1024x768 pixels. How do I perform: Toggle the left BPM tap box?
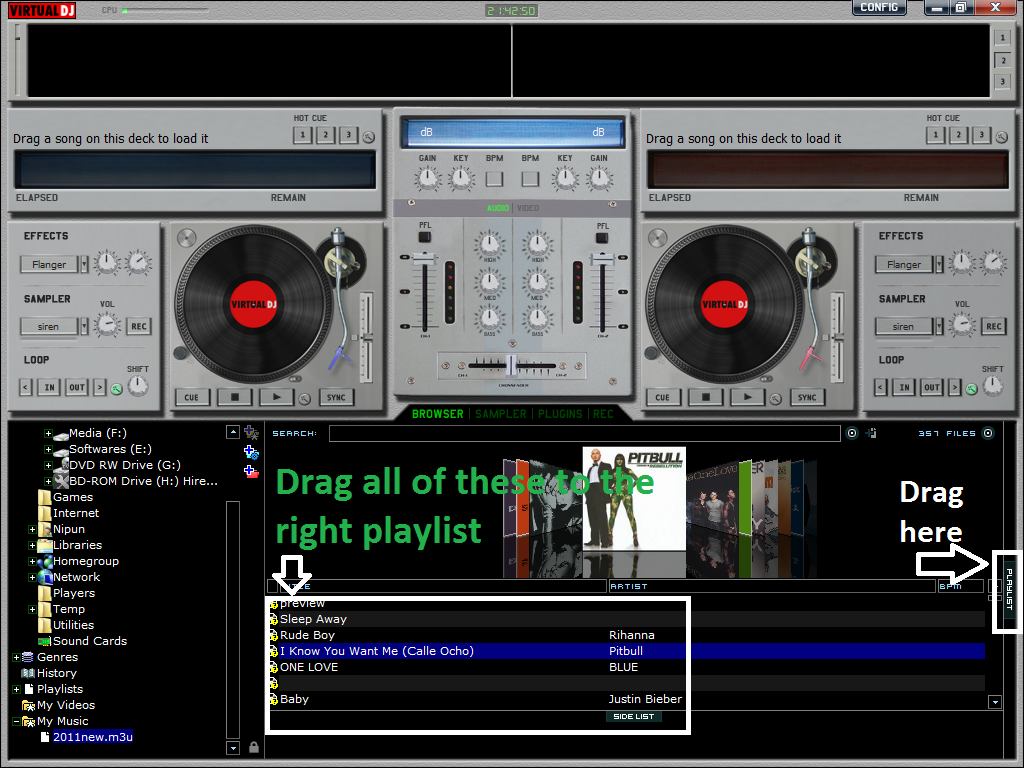(494, 178)
